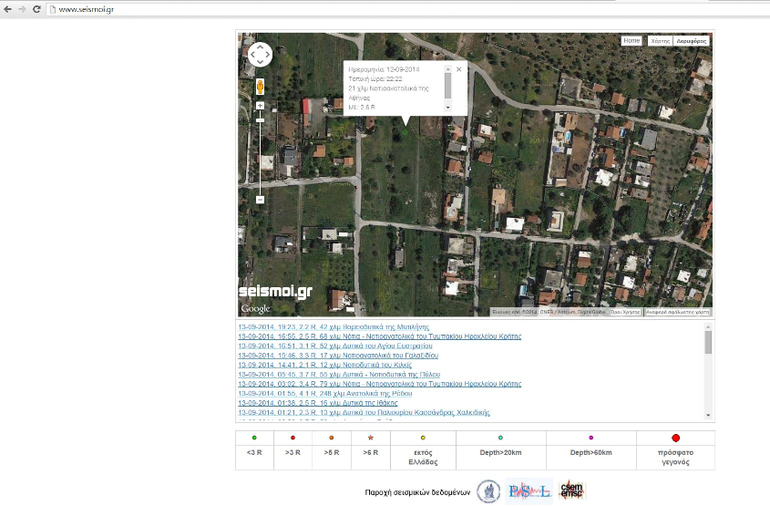The width and height of the screenshot is (770, 506).
Task: Click the map pan control wheel
Action: point(259,54)
